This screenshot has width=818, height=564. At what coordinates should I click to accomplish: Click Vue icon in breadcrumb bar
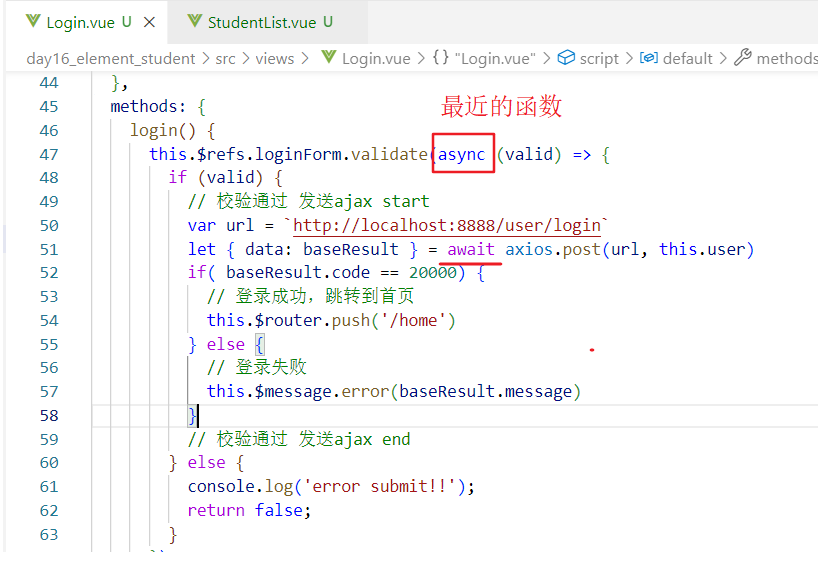point(329,57)
